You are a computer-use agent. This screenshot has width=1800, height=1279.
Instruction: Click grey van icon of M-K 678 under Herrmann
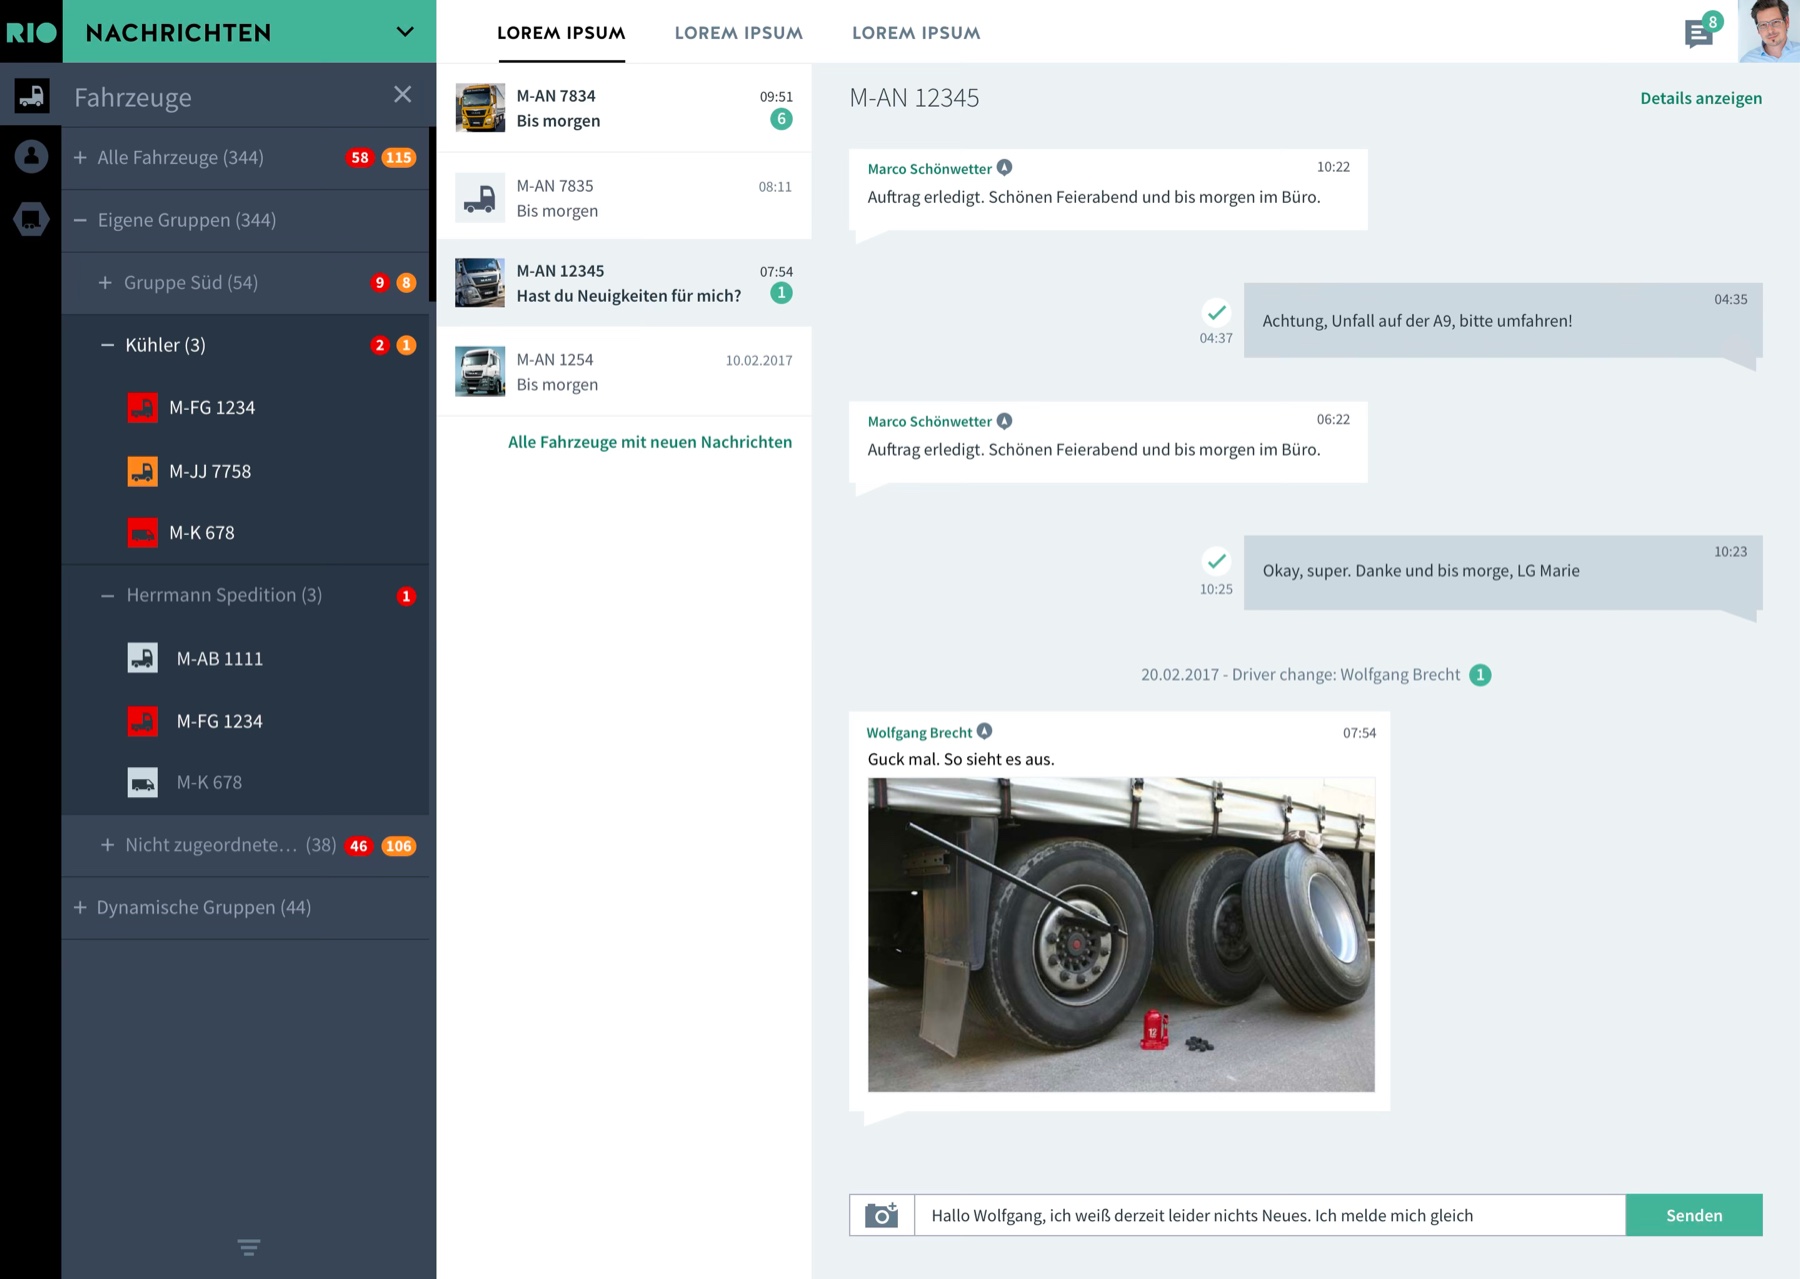pos(142,782)
